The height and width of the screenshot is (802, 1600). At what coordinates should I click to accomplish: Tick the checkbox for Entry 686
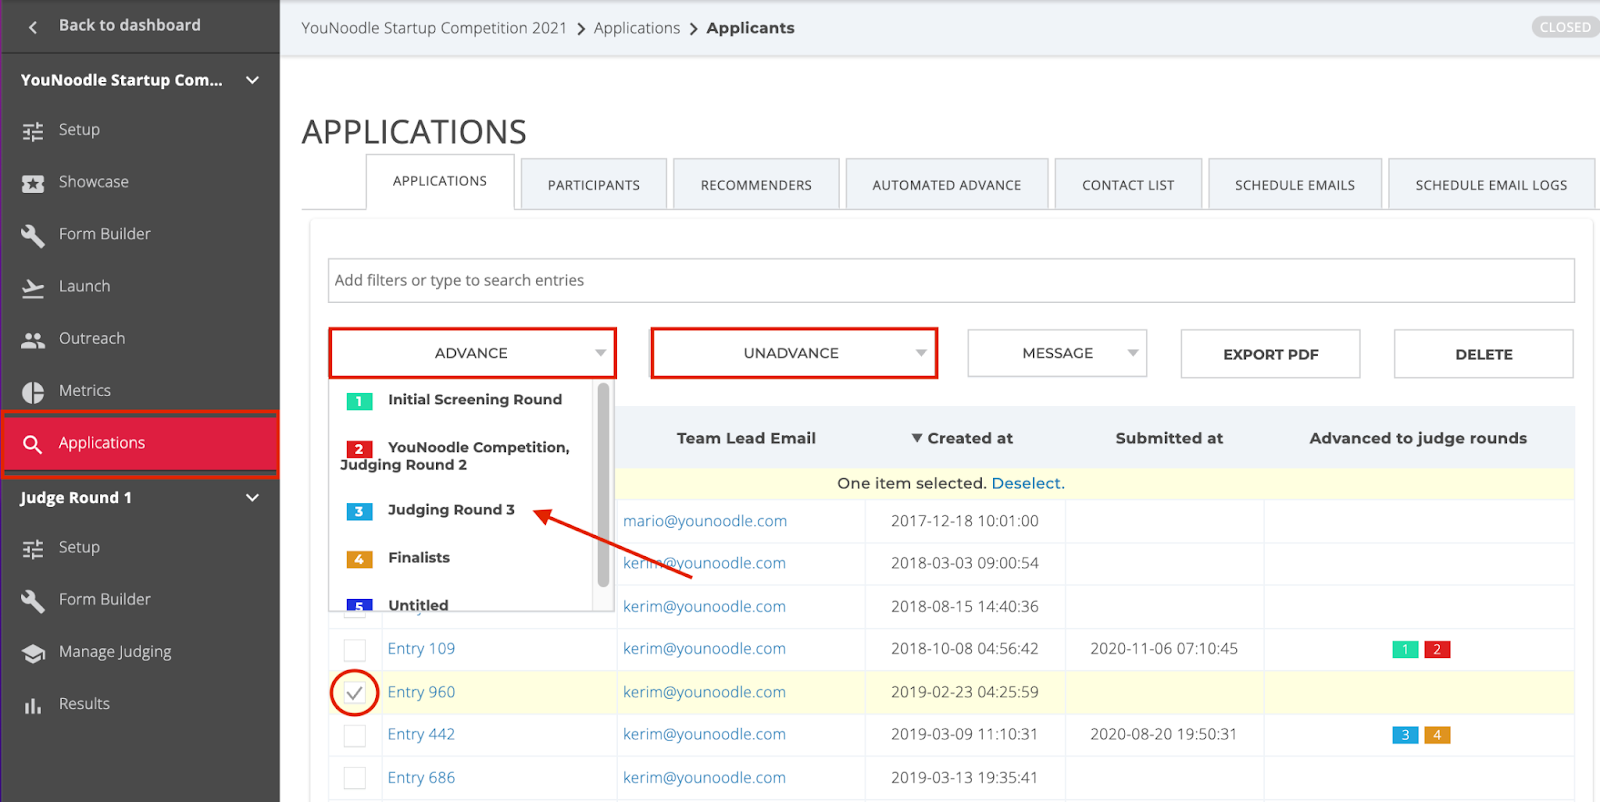355,778
